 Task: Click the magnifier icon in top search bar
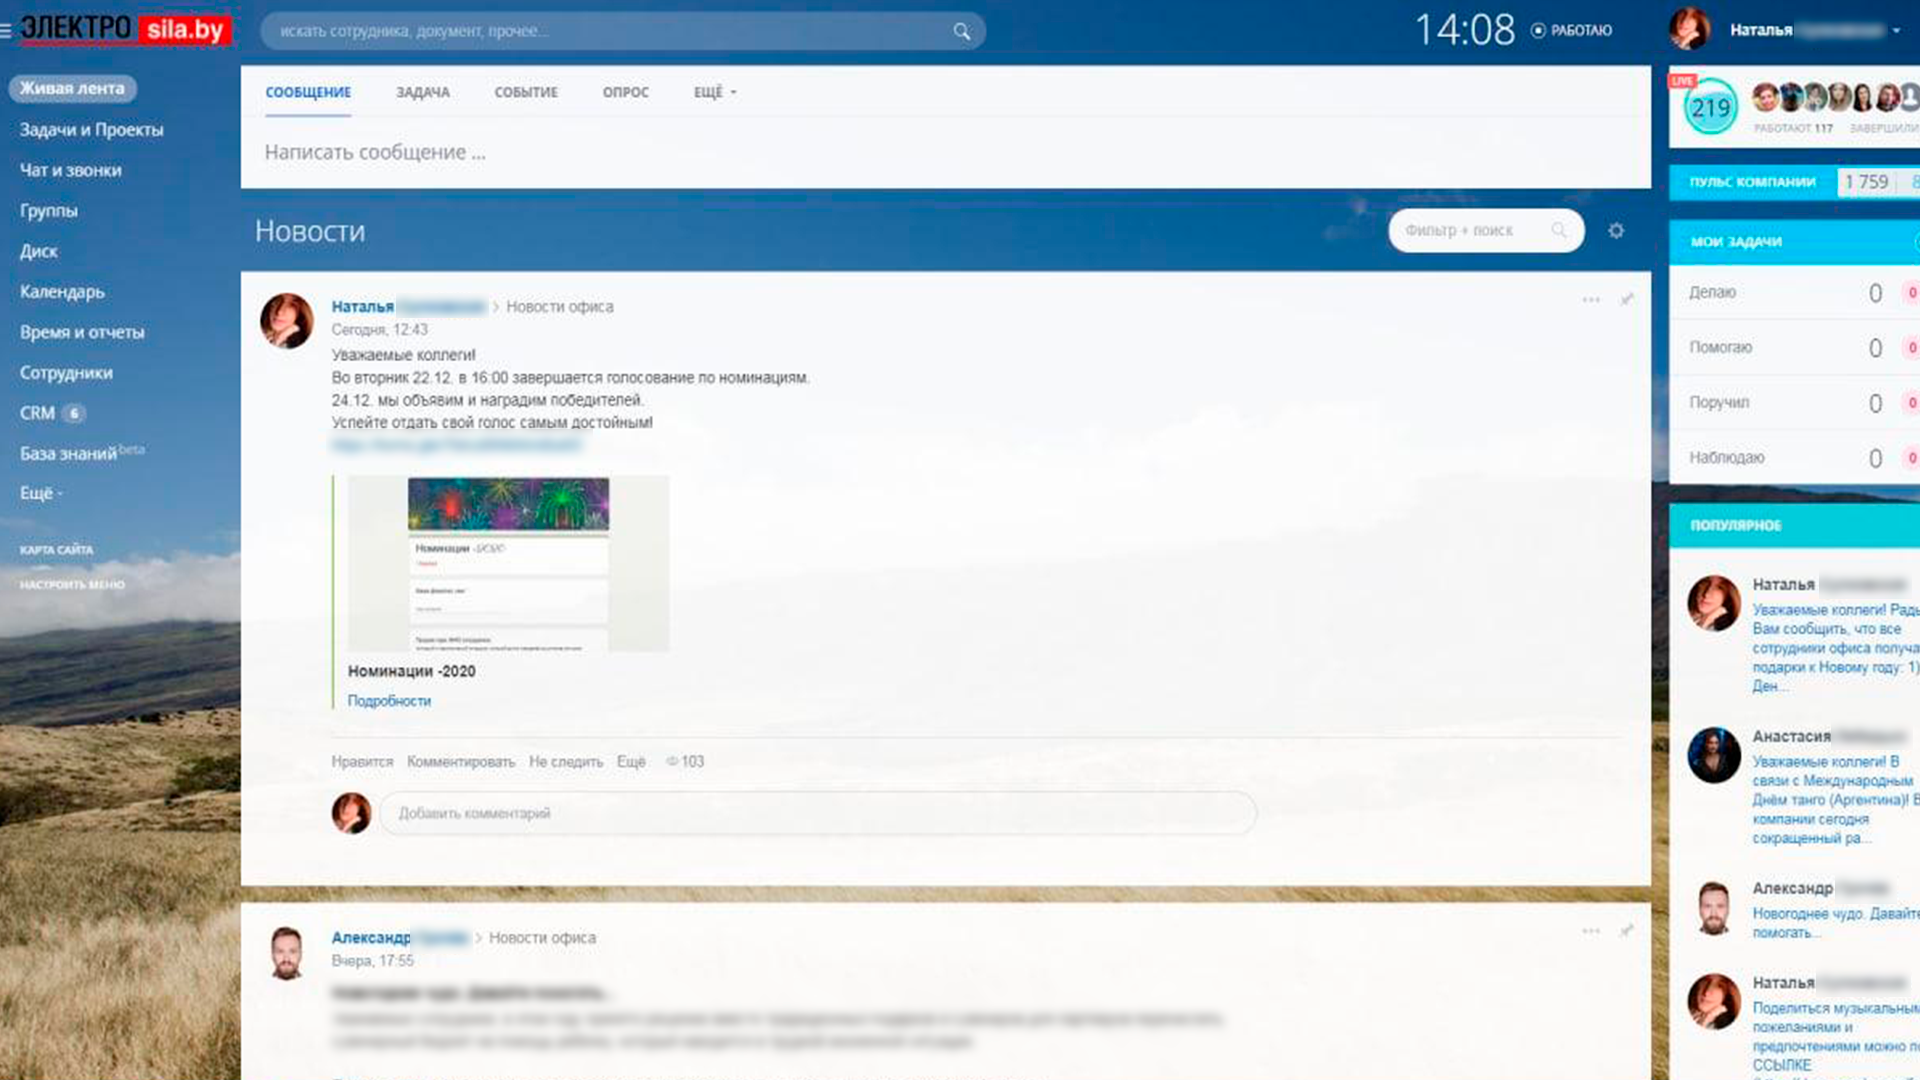[x=961, y=31]
